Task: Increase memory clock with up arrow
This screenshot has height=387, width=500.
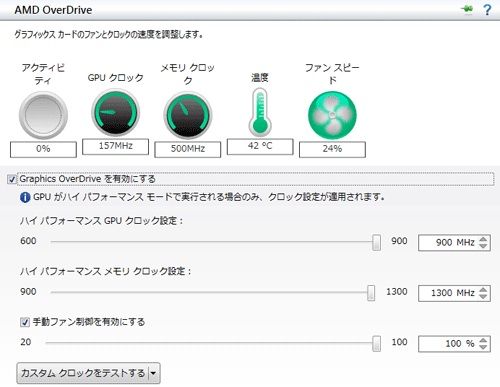Action: (x=483, y=289)
